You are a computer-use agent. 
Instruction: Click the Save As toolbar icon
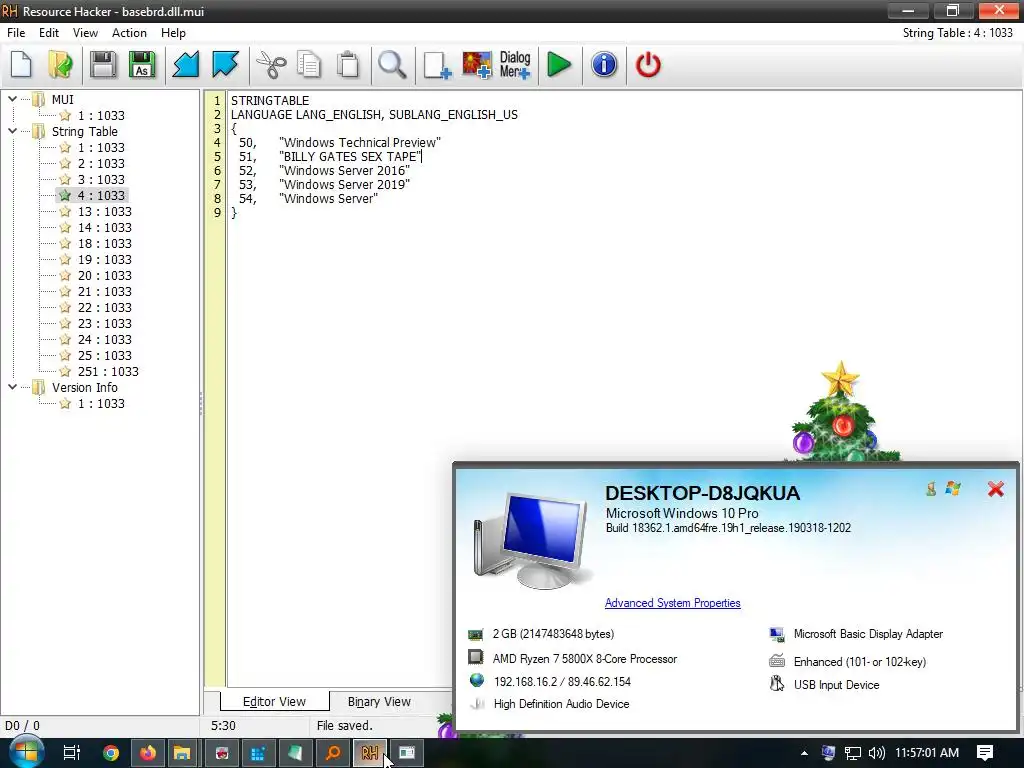click(142, 65)
